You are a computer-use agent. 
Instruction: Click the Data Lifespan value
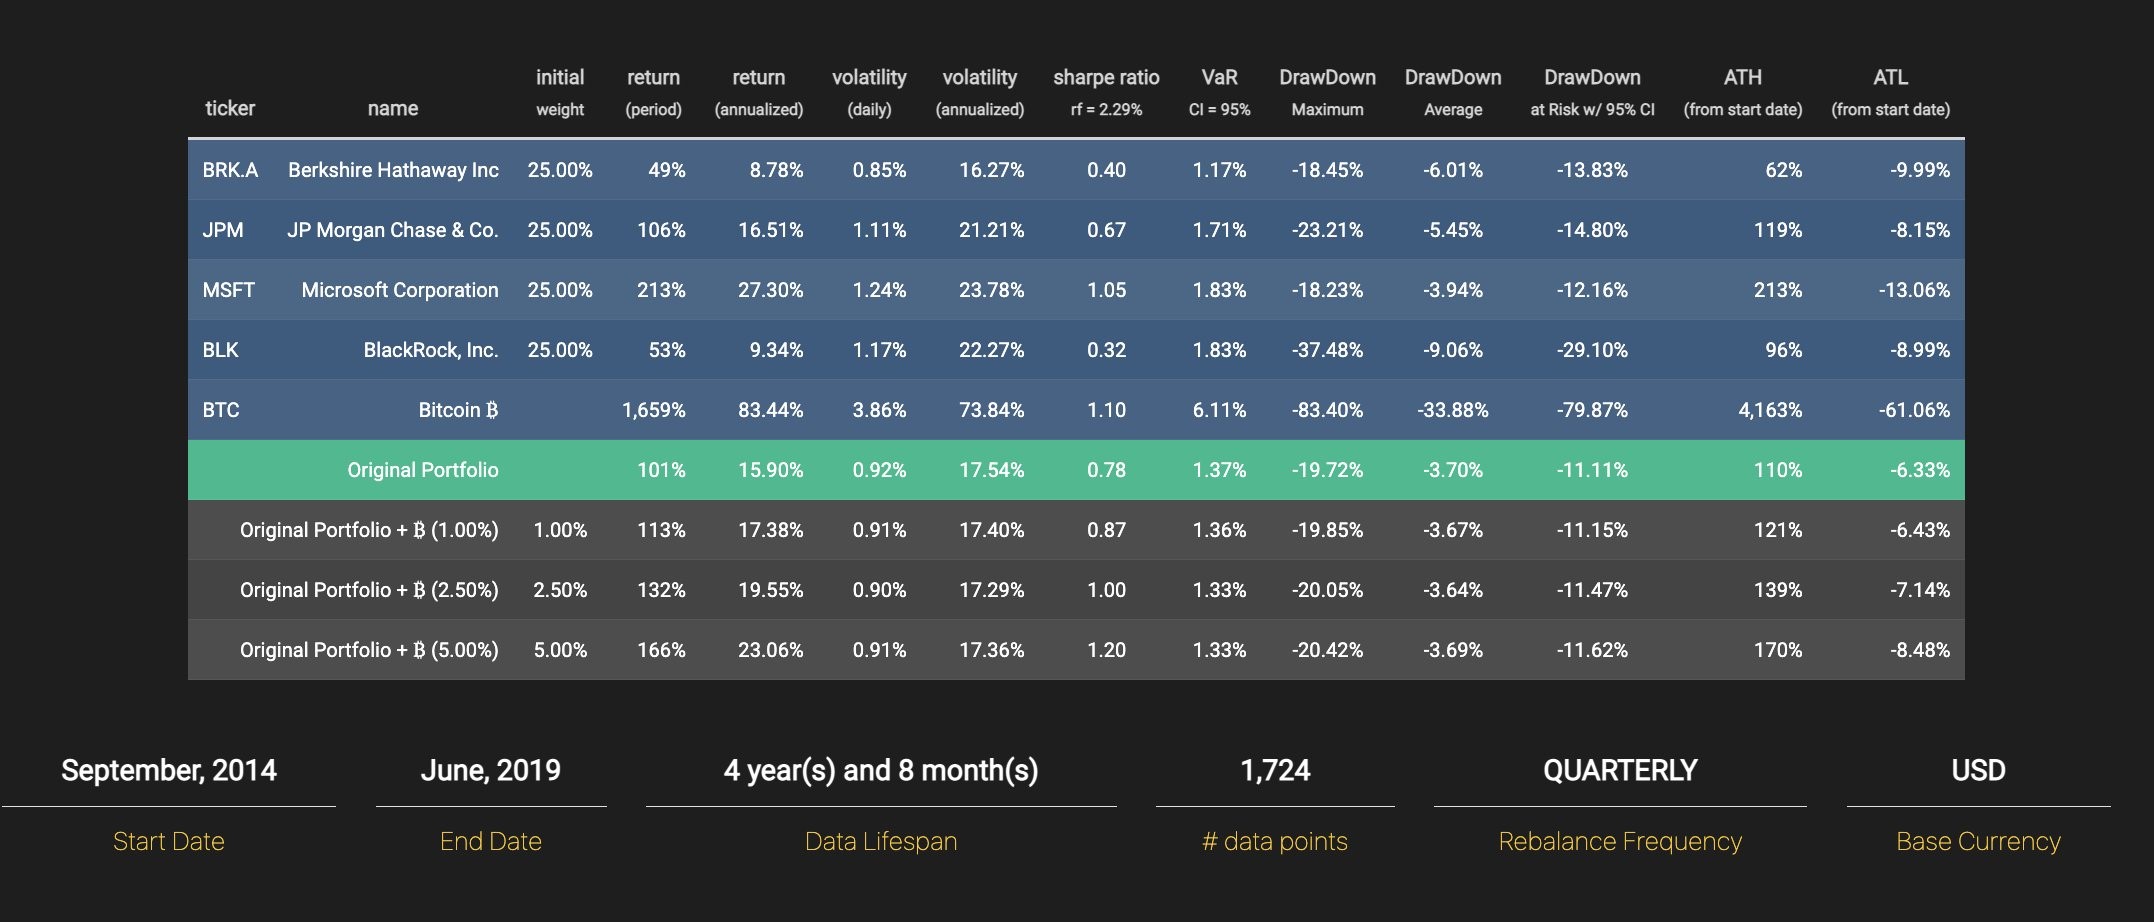click(881, 771)
